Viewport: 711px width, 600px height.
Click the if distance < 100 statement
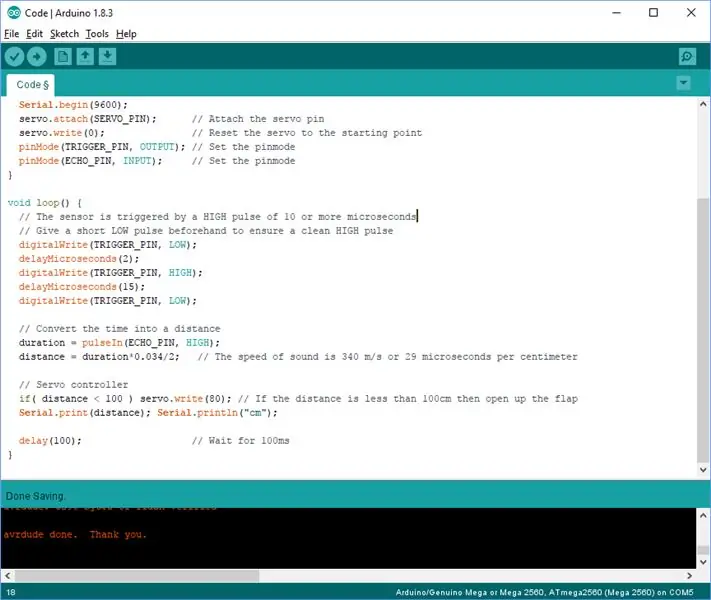tap(125, 399)
